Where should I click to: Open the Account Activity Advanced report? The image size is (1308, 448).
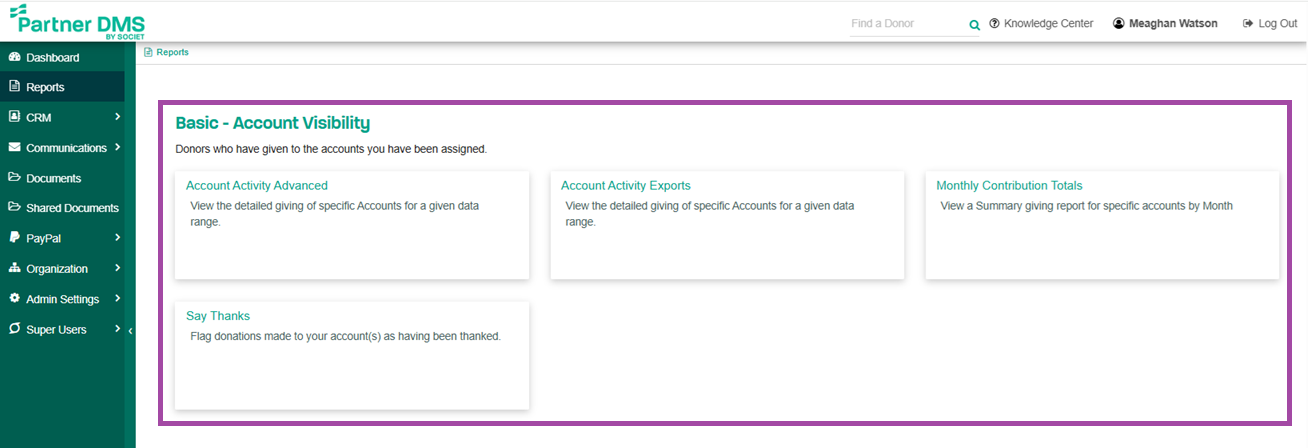257,185
